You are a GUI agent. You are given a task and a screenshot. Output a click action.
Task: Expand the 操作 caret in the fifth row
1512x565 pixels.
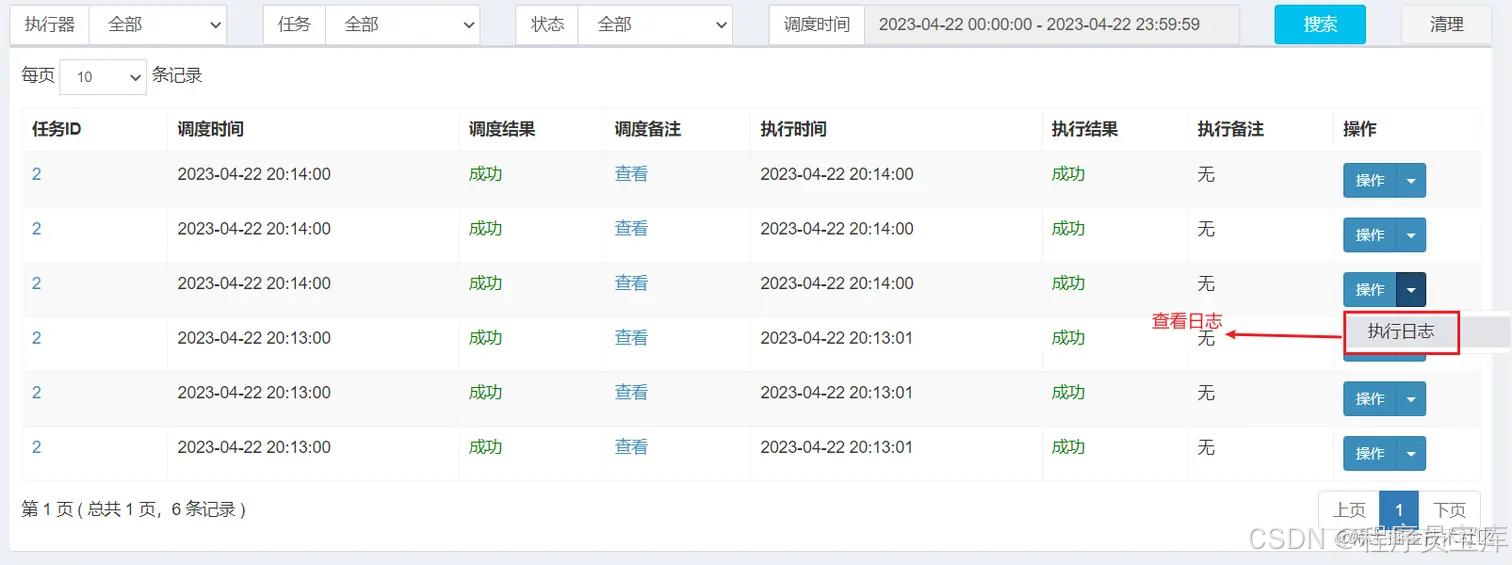1411,399
